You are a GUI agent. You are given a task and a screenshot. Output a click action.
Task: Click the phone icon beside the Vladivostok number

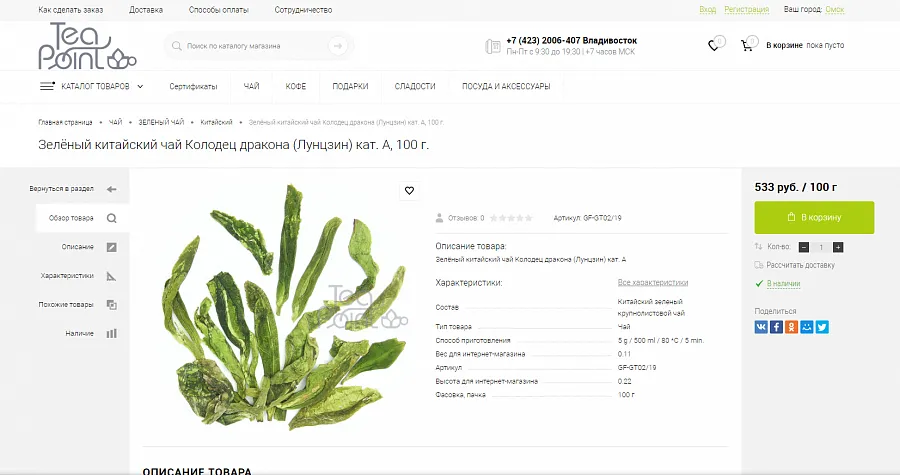(492, 46)
